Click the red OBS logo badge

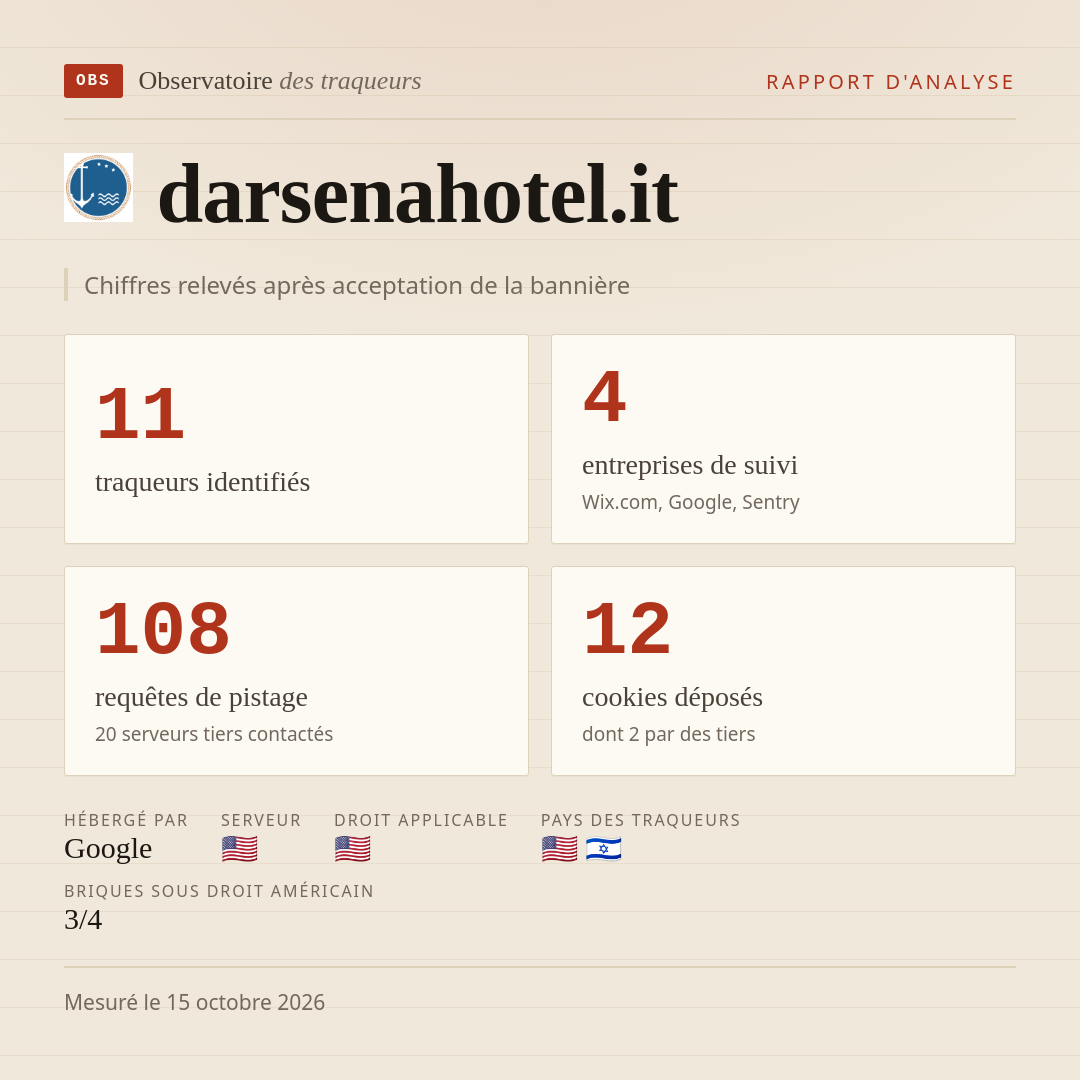point(94,81)
